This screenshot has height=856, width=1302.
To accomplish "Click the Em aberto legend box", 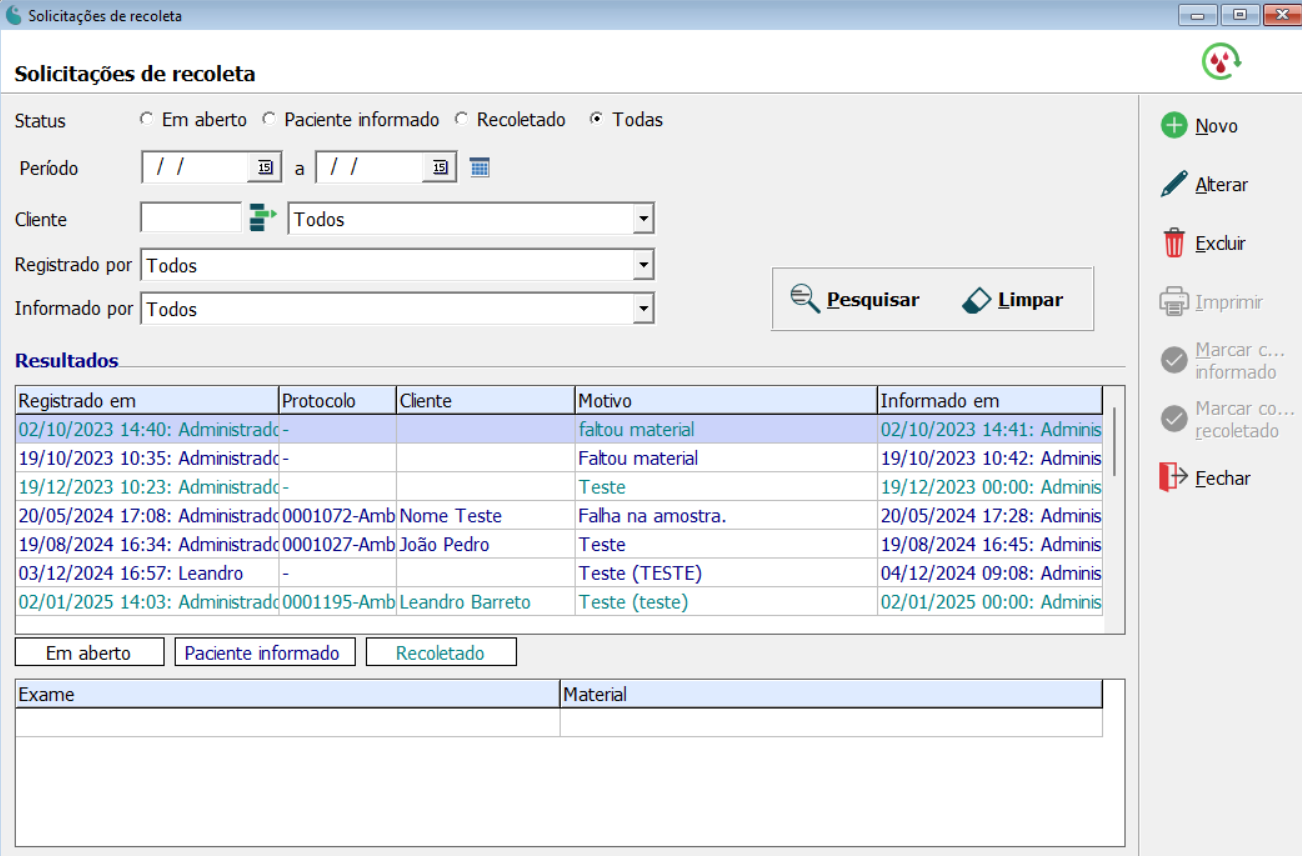I will pyautogui.click(x=89, y=653).
